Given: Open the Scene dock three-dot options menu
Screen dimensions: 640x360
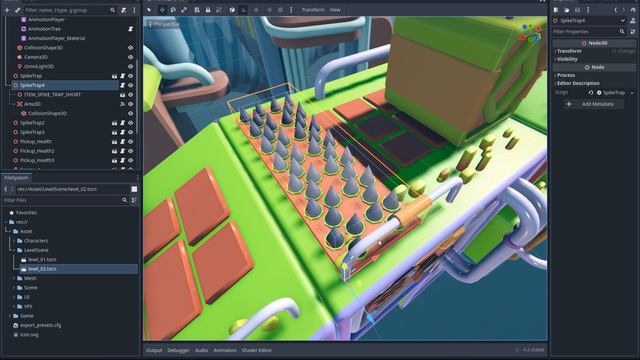Looking at the screenshot, I should [134, 10].
